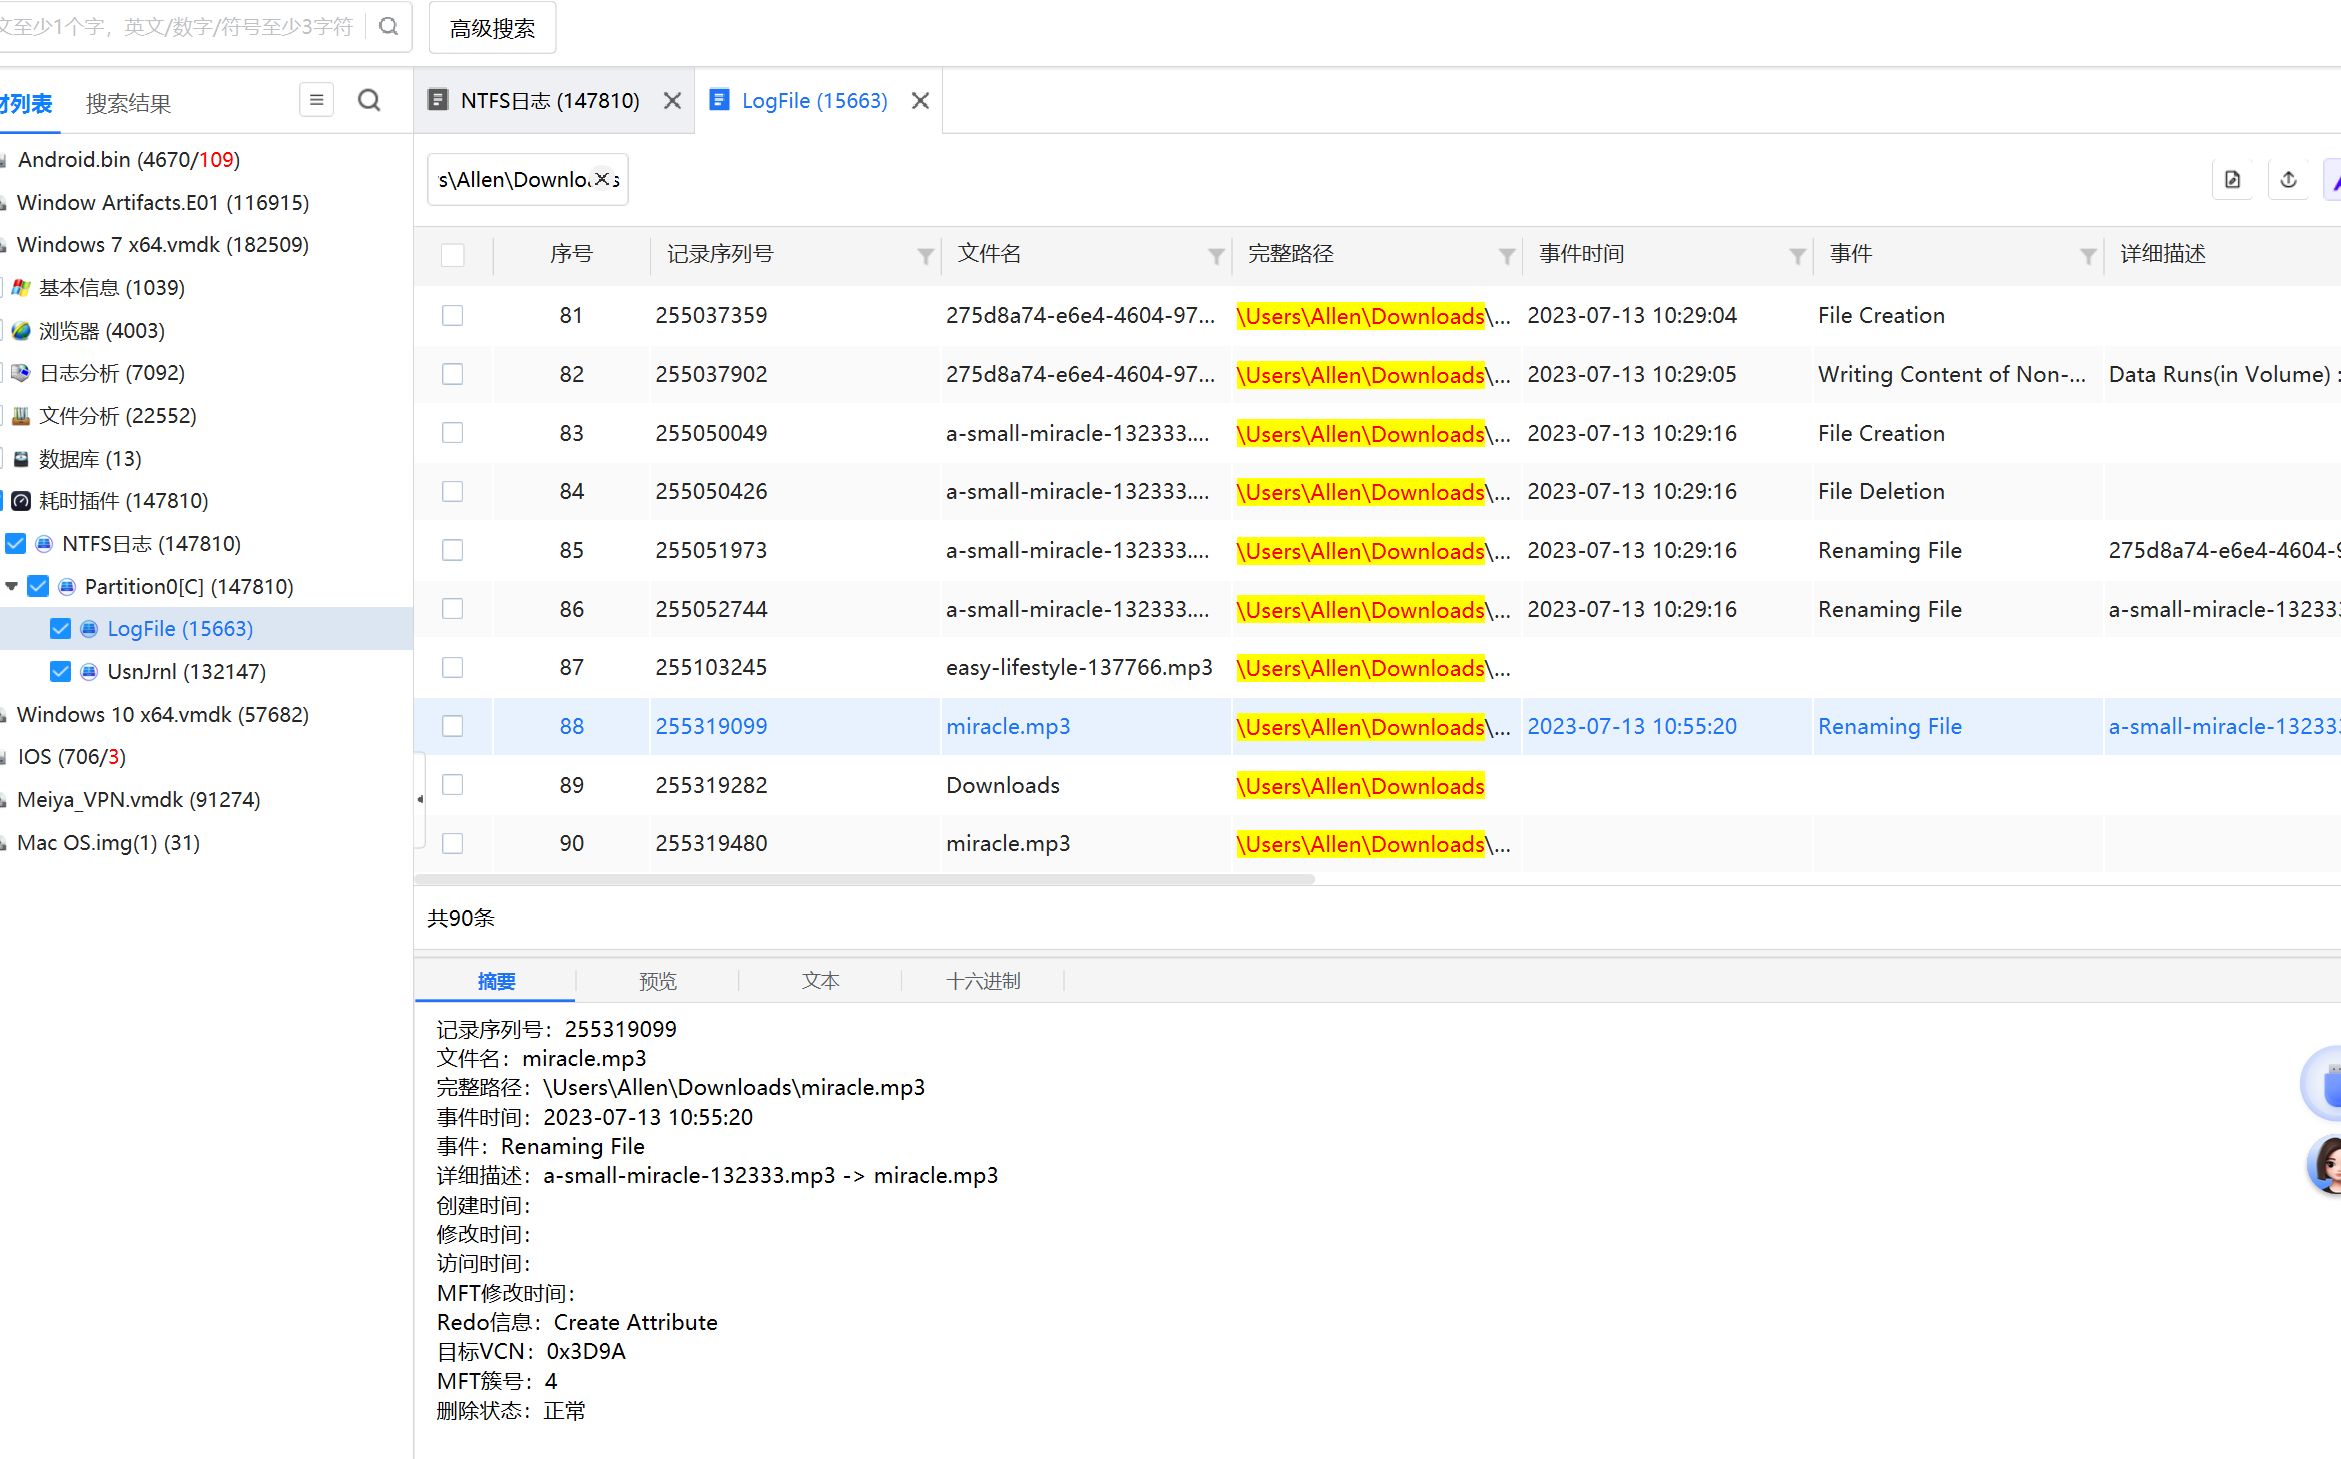2341x1459 pixels.
Task: Uncheck the UsnJrnl (132147) tree checkbox
Action: tap(60, 671)
